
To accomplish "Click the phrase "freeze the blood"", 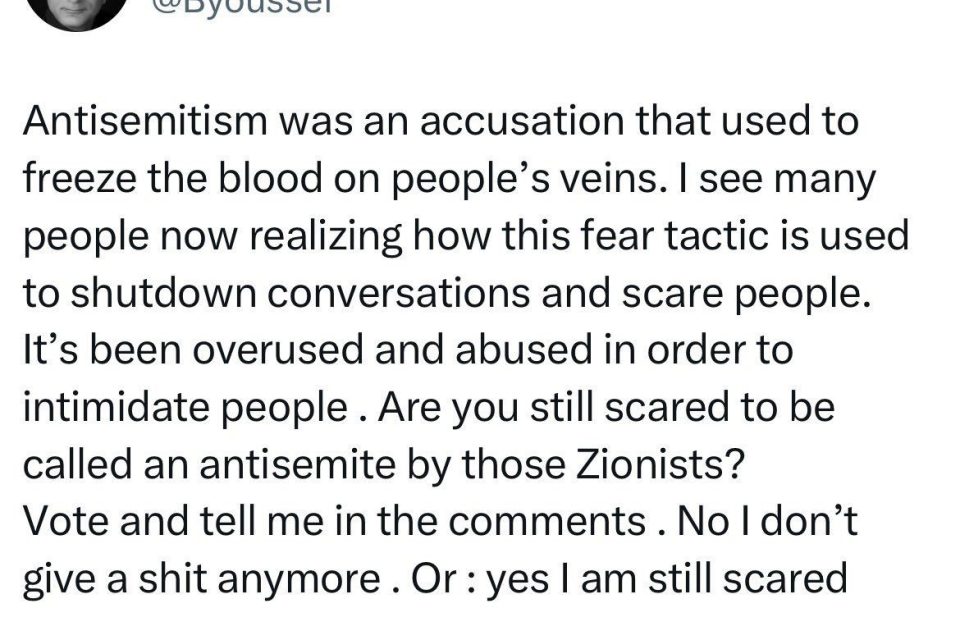I will pyautogui.click(x=173, y=178).
